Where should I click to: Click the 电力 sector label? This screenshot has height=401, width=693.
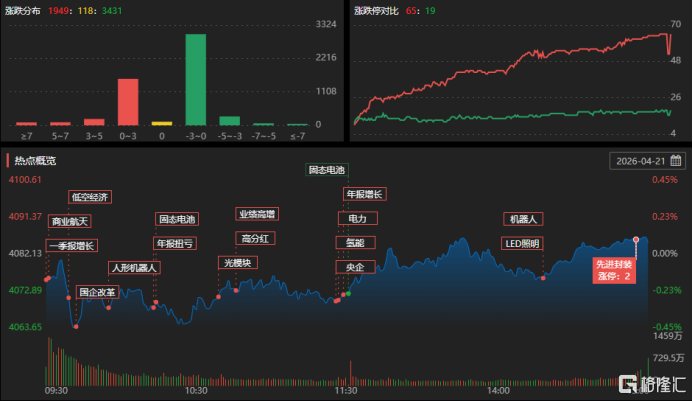pyautogui.click(x=357, y=218)
